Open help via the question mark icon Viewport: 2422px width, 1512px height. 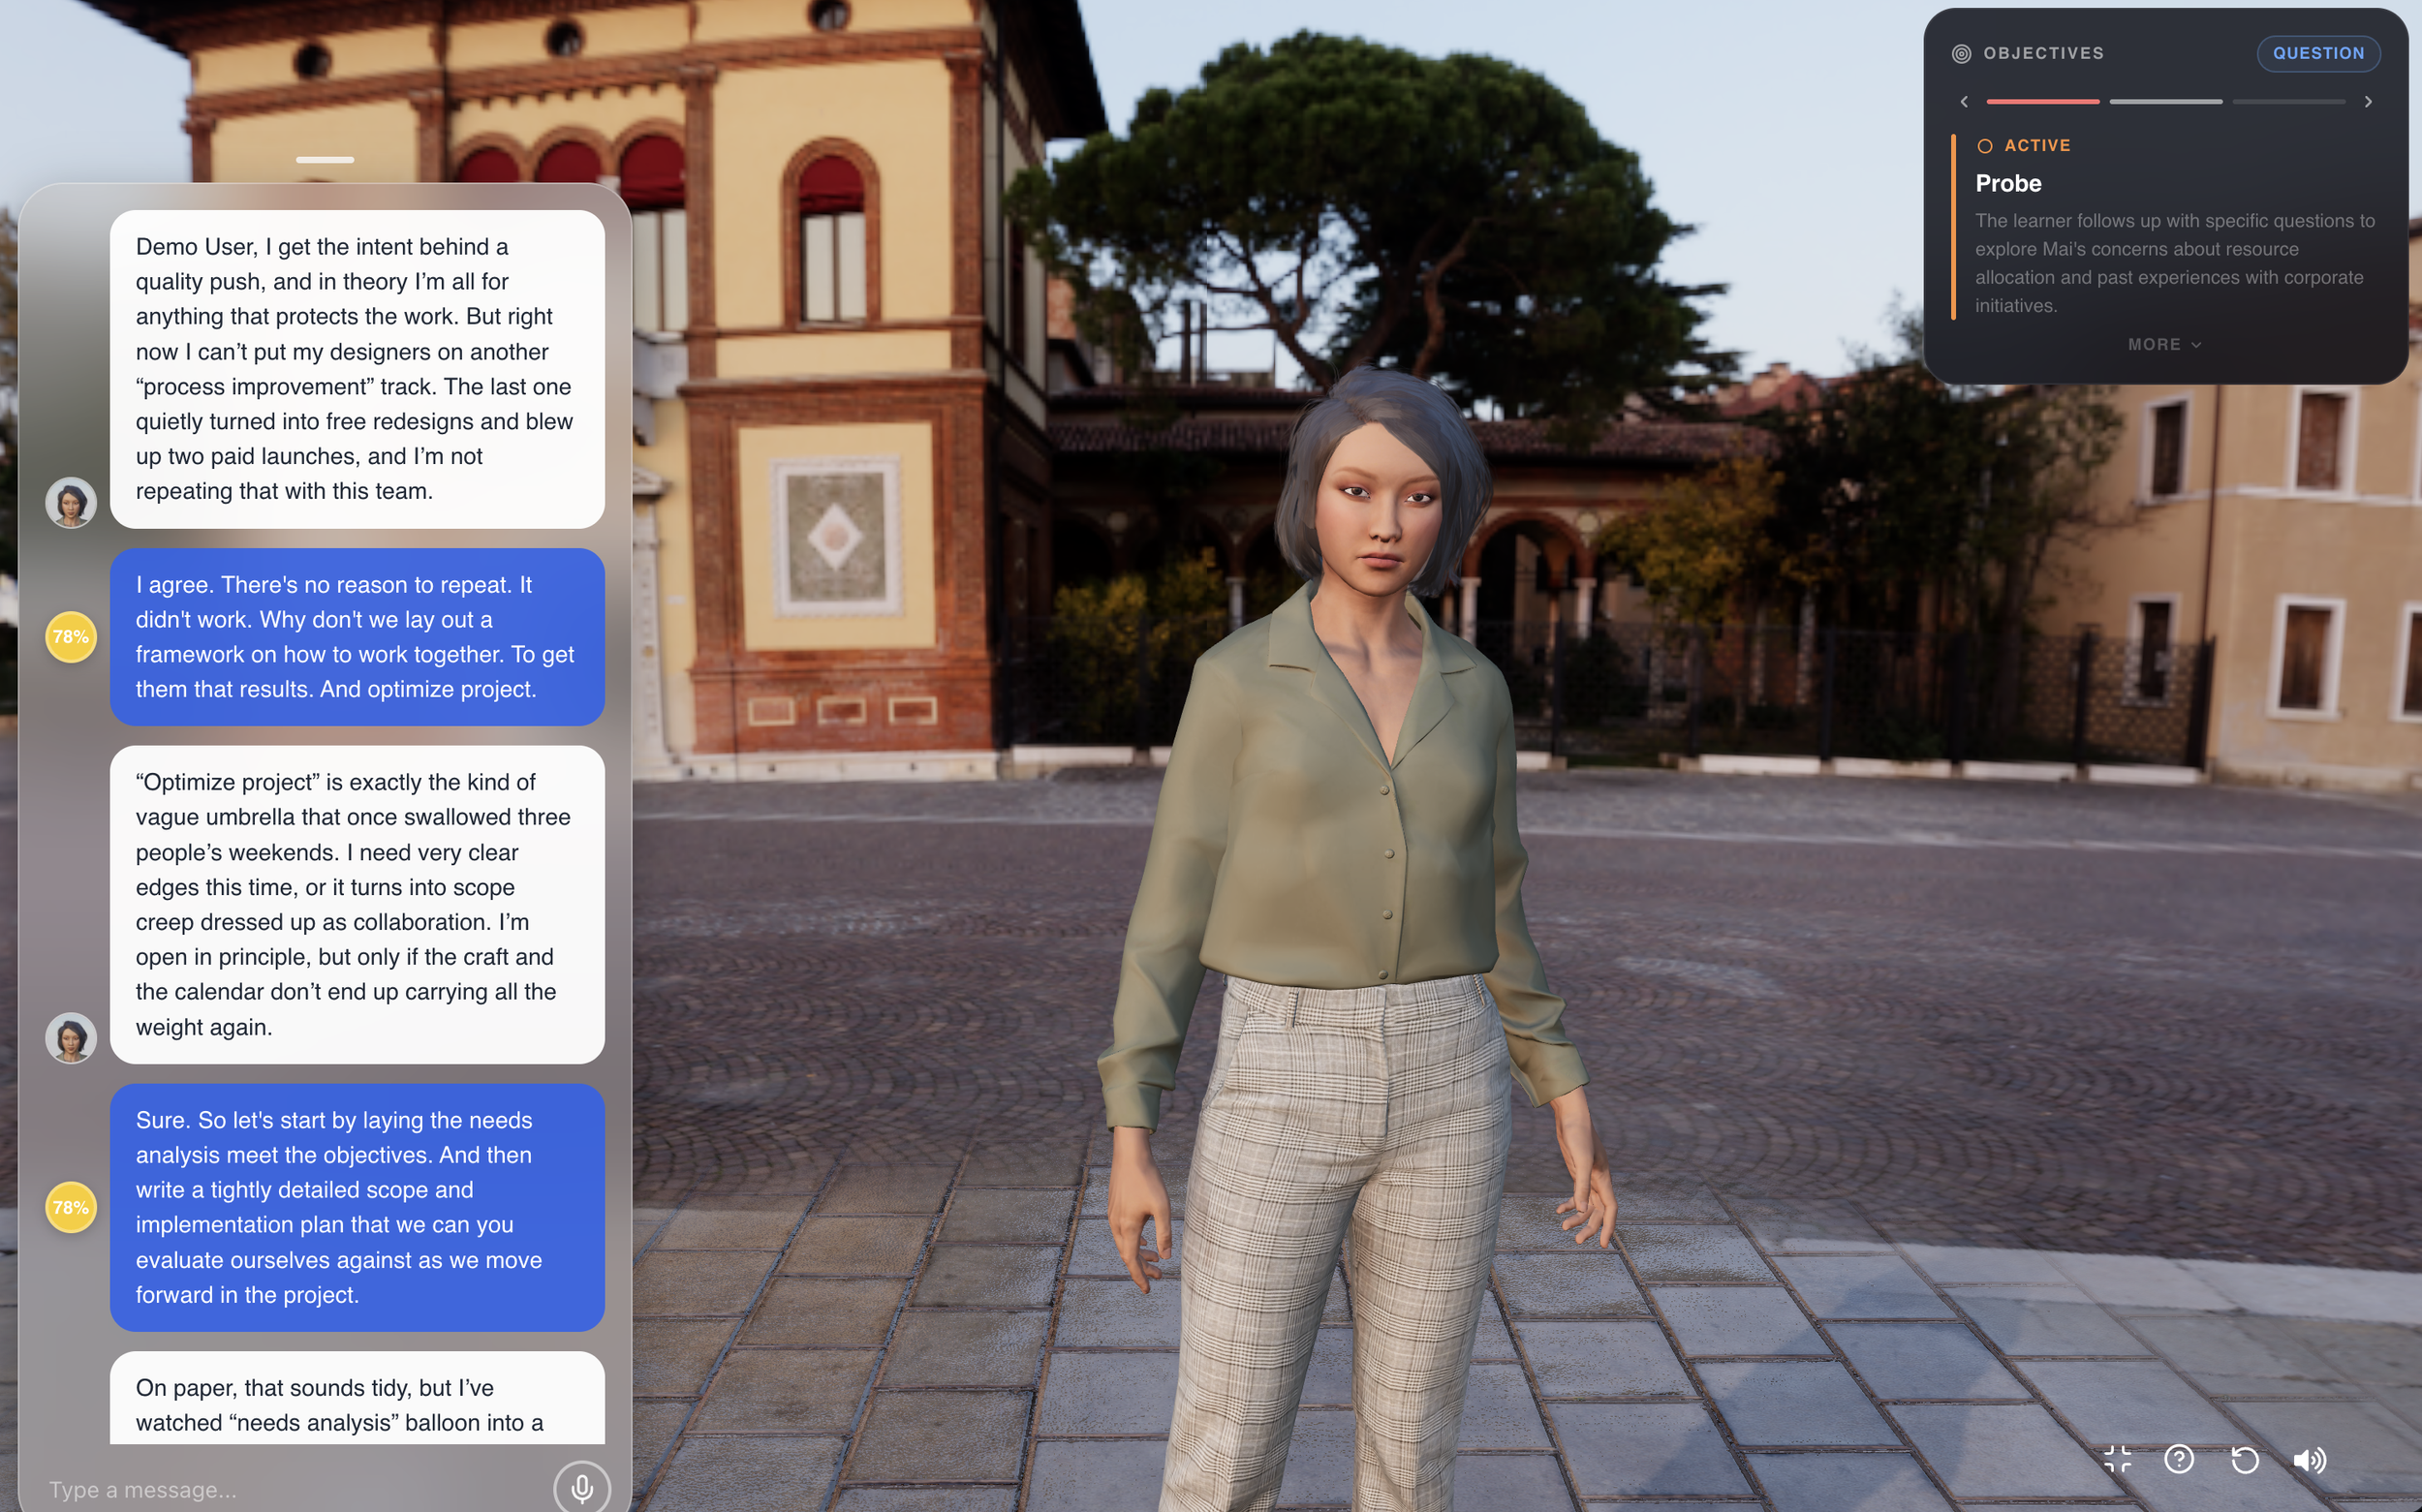coord(2180,1458)
